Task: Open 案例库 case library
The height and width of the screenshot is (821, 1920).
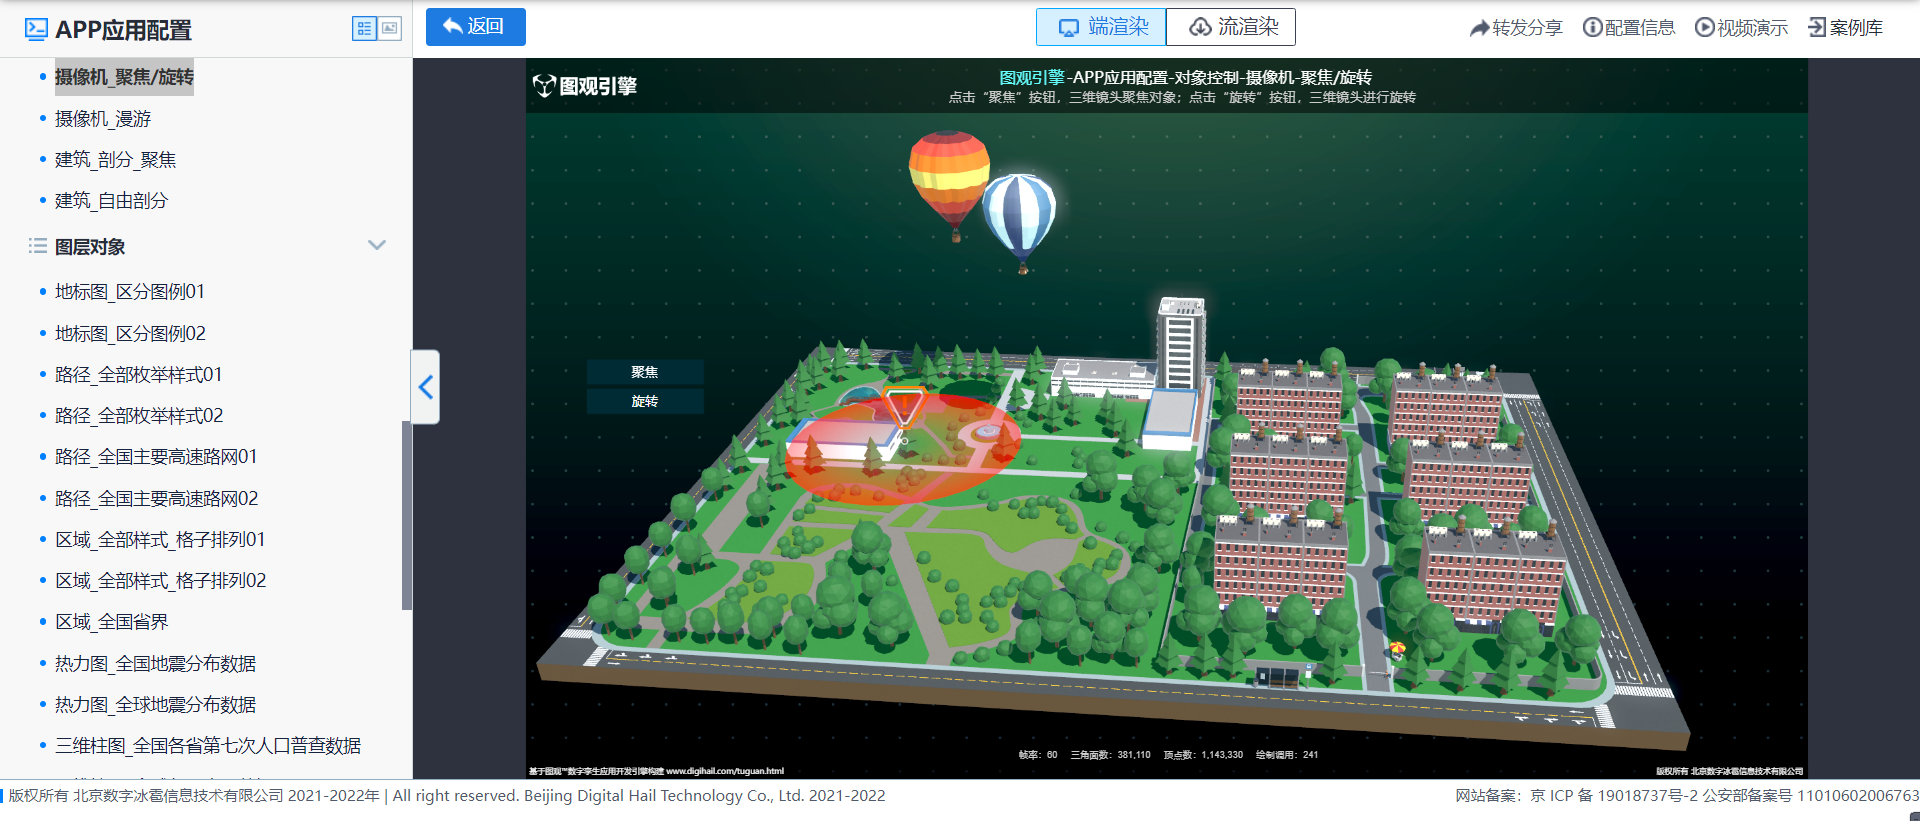Action: pos(1845,28)
